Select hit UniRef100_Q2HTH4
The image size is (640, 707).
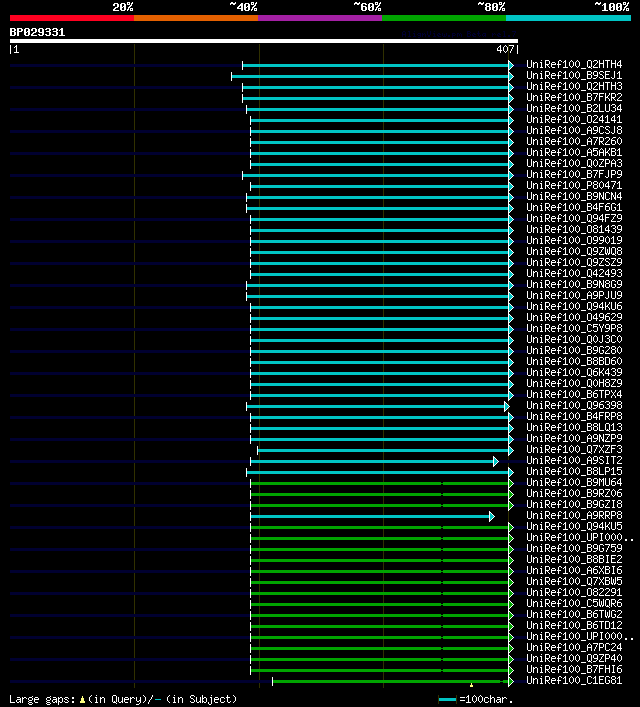tap(574, 64)
